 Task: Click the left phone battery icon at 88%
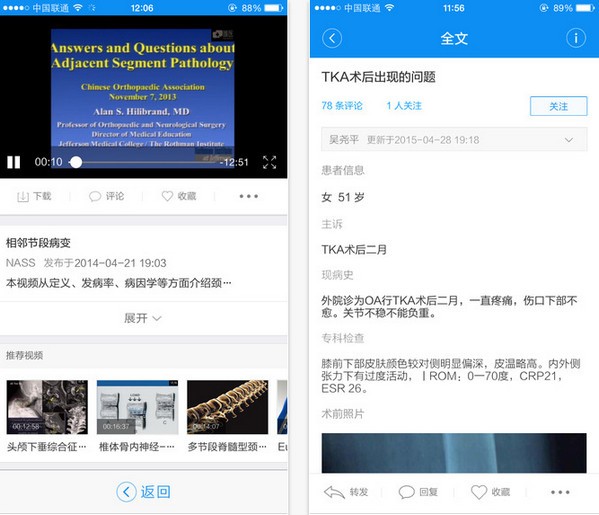pyautogui.click(x=274, y=8)
